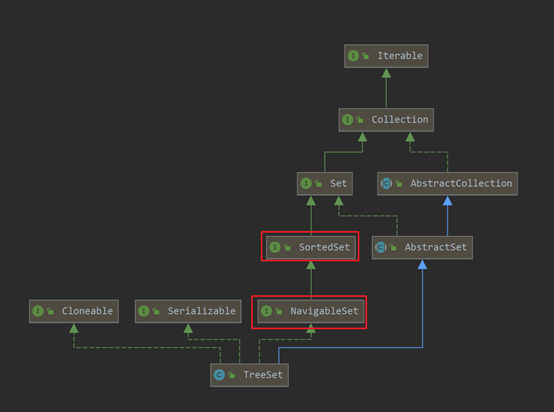
Task: Click the Cloneable label text
Action: [87, 311]
